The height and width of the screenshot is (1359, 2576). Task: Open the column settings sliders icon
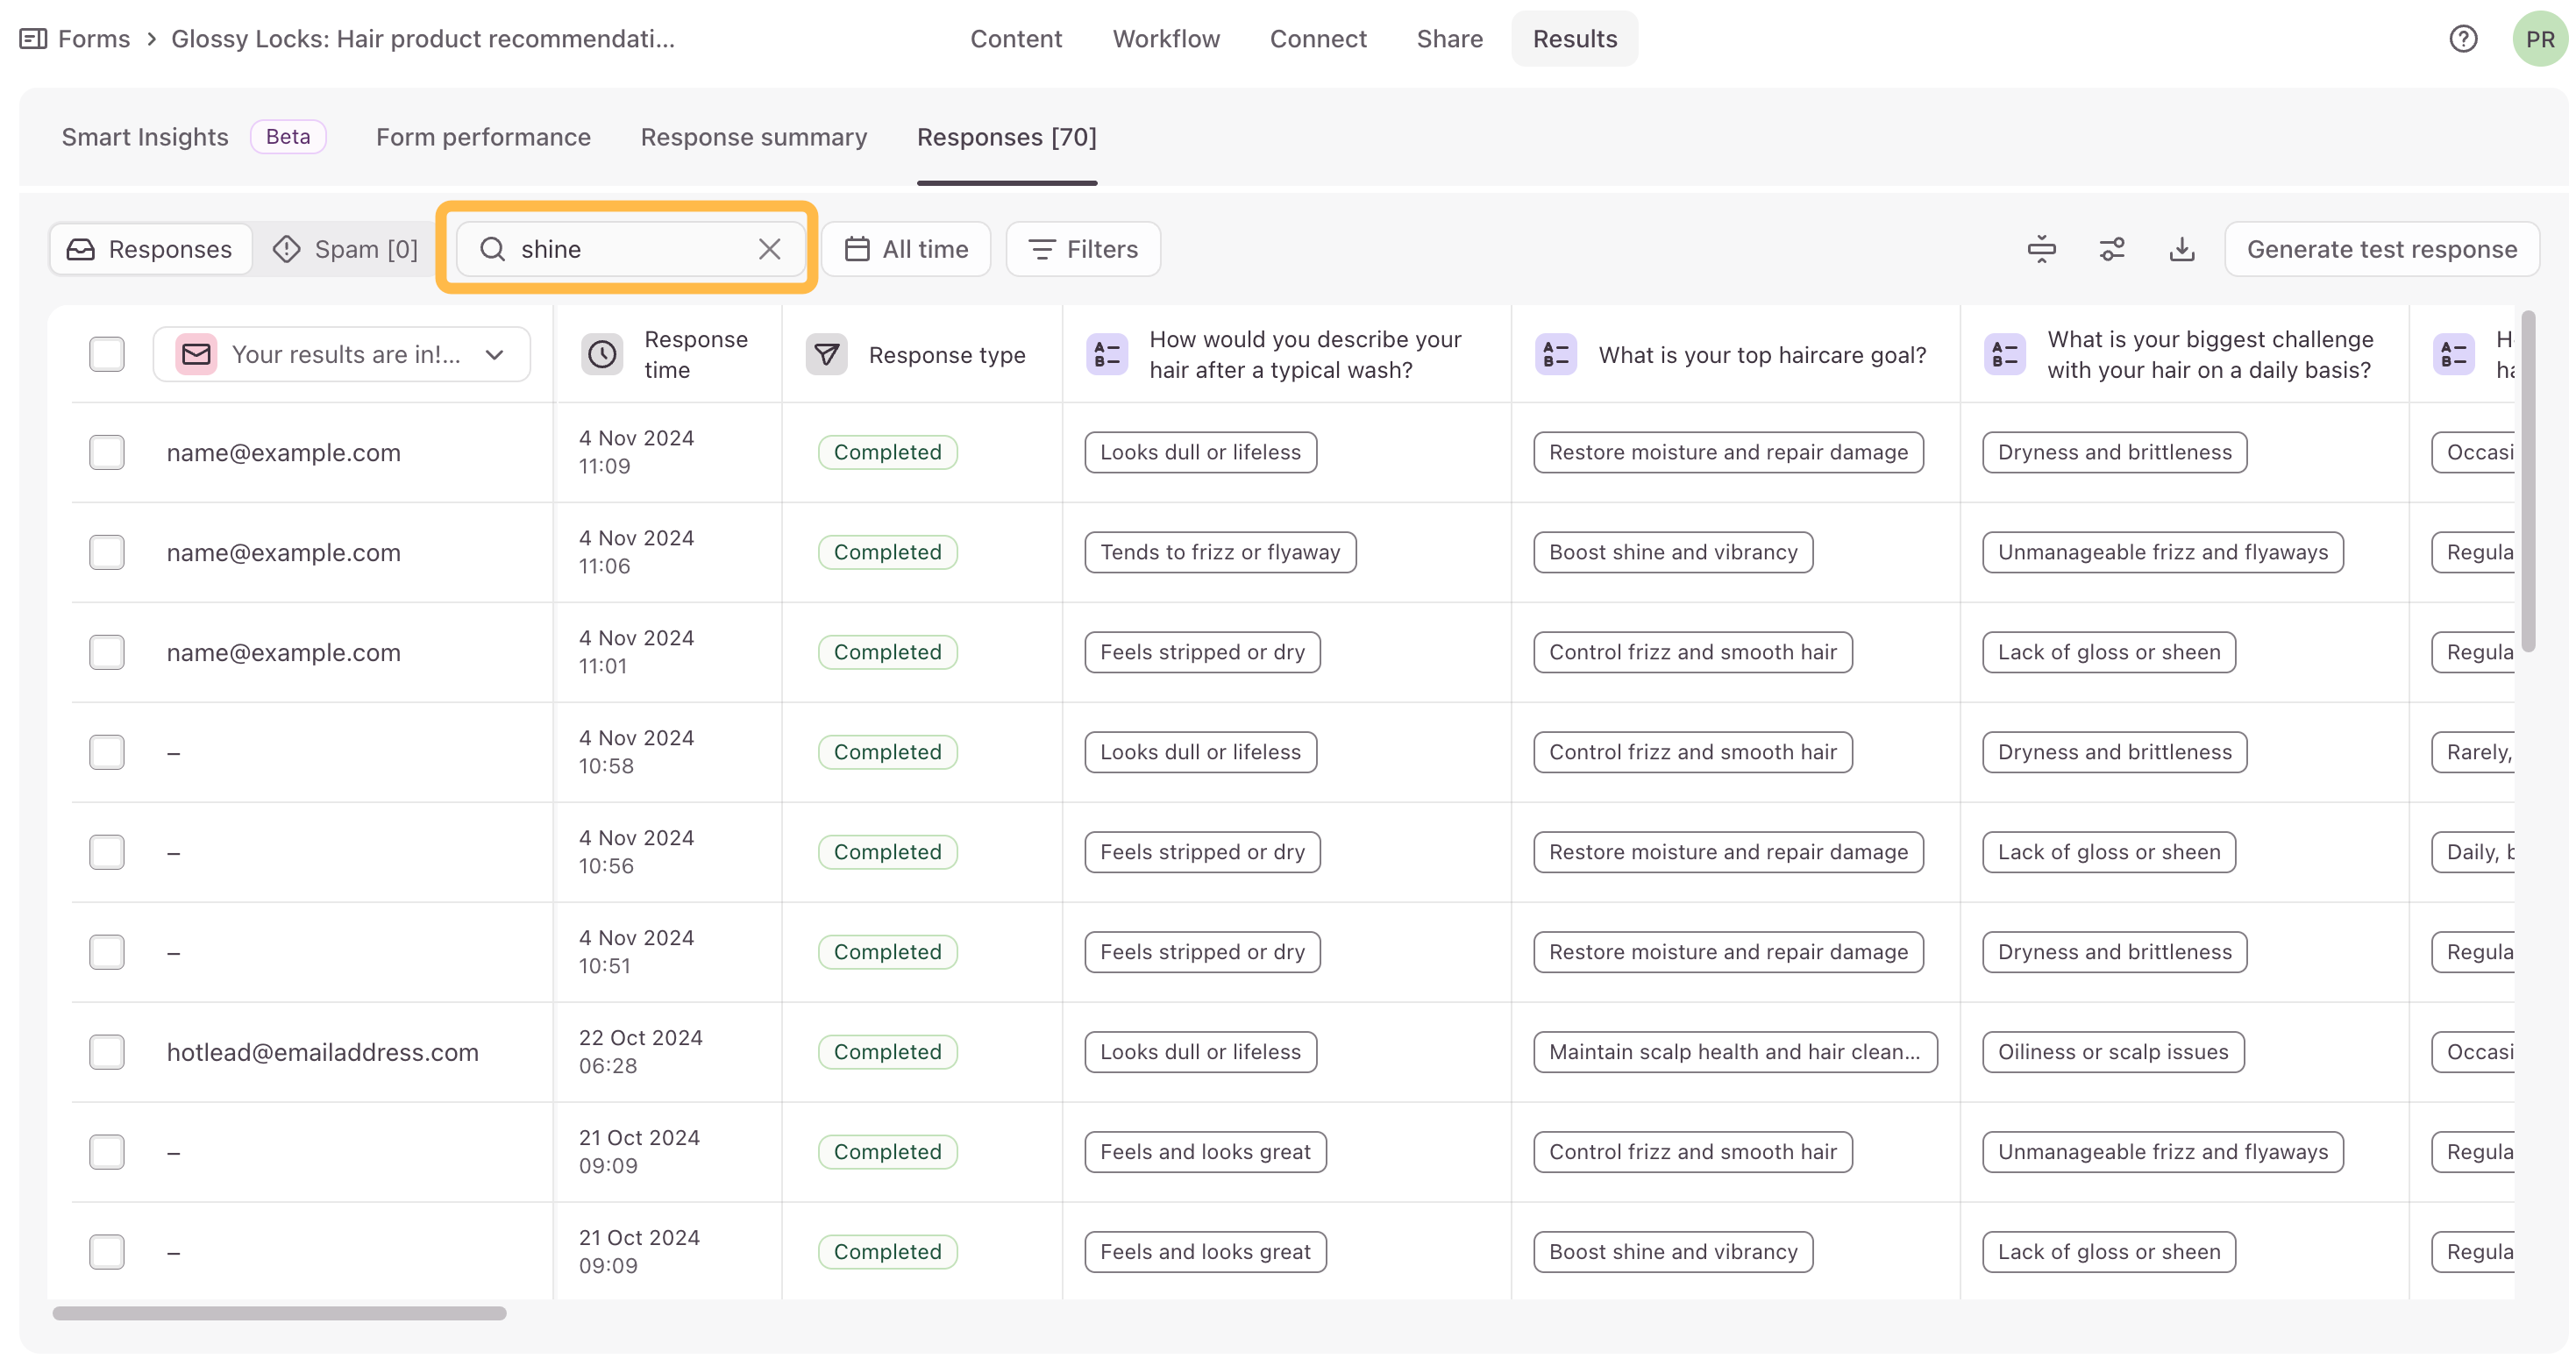tap(2112, 249)
